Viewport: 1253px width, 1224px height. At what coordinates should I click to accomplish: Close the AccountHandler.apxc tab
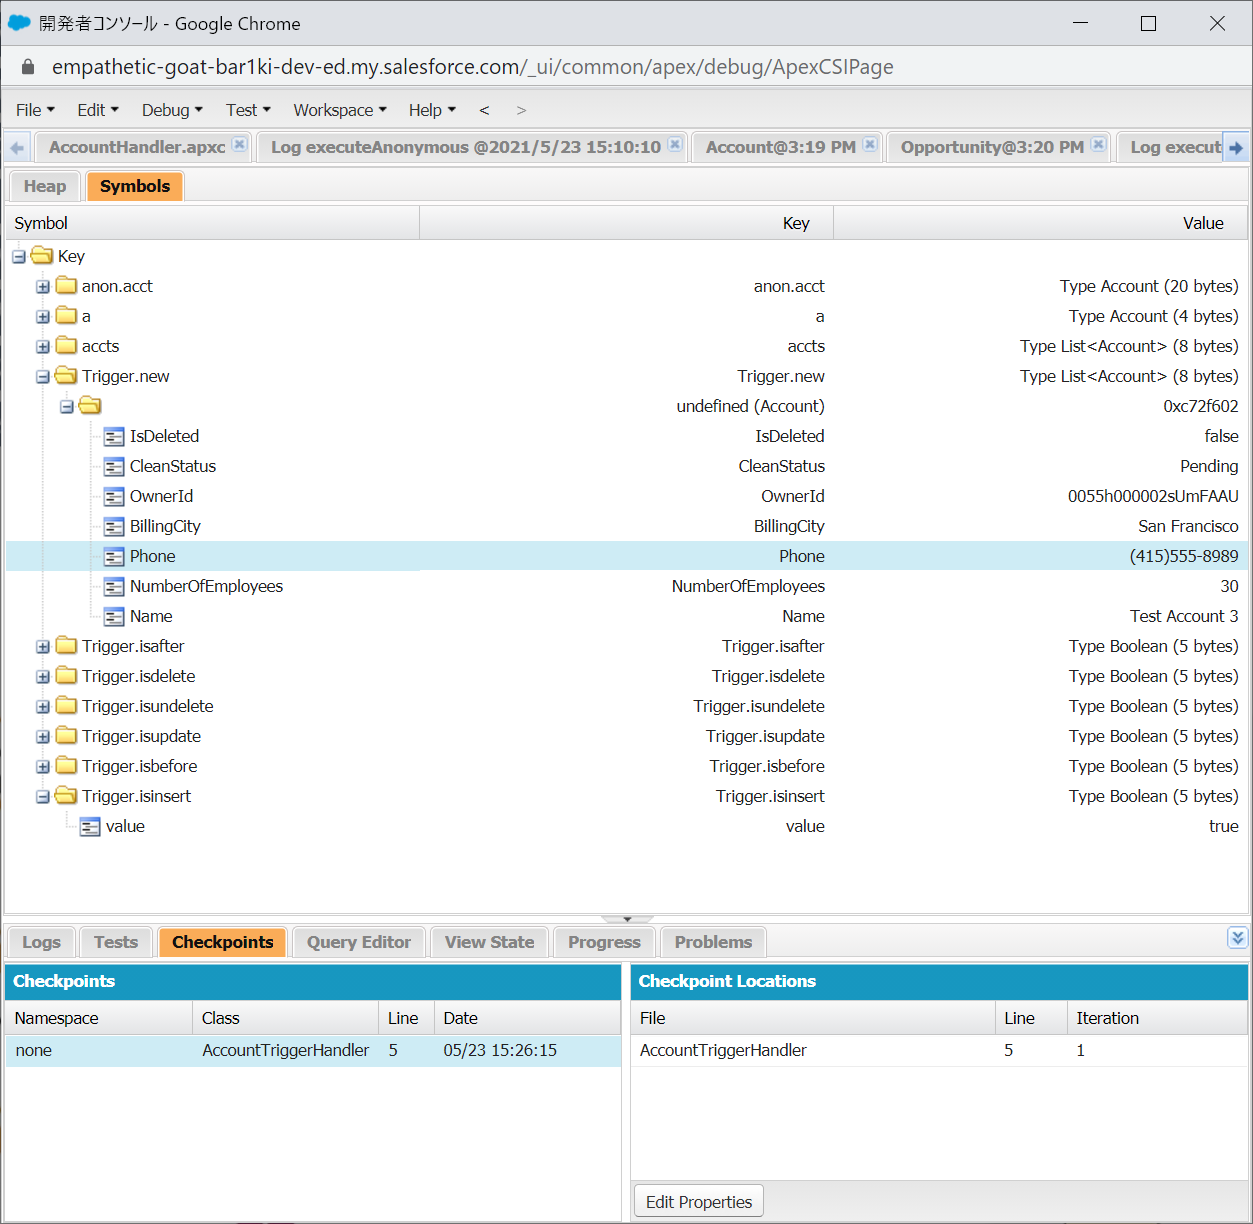pyautogui.click(x=239, y=144)
